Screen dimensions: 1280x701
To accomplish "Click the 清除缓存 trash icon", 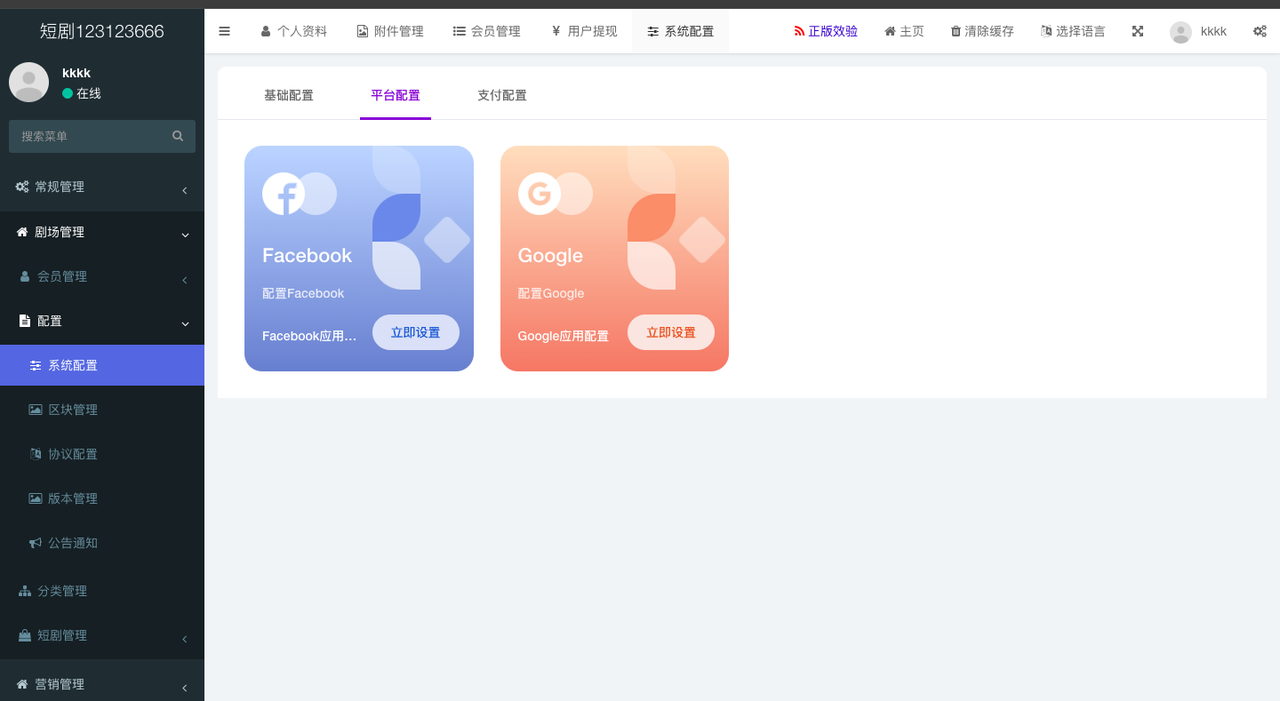I will [955, 32].
